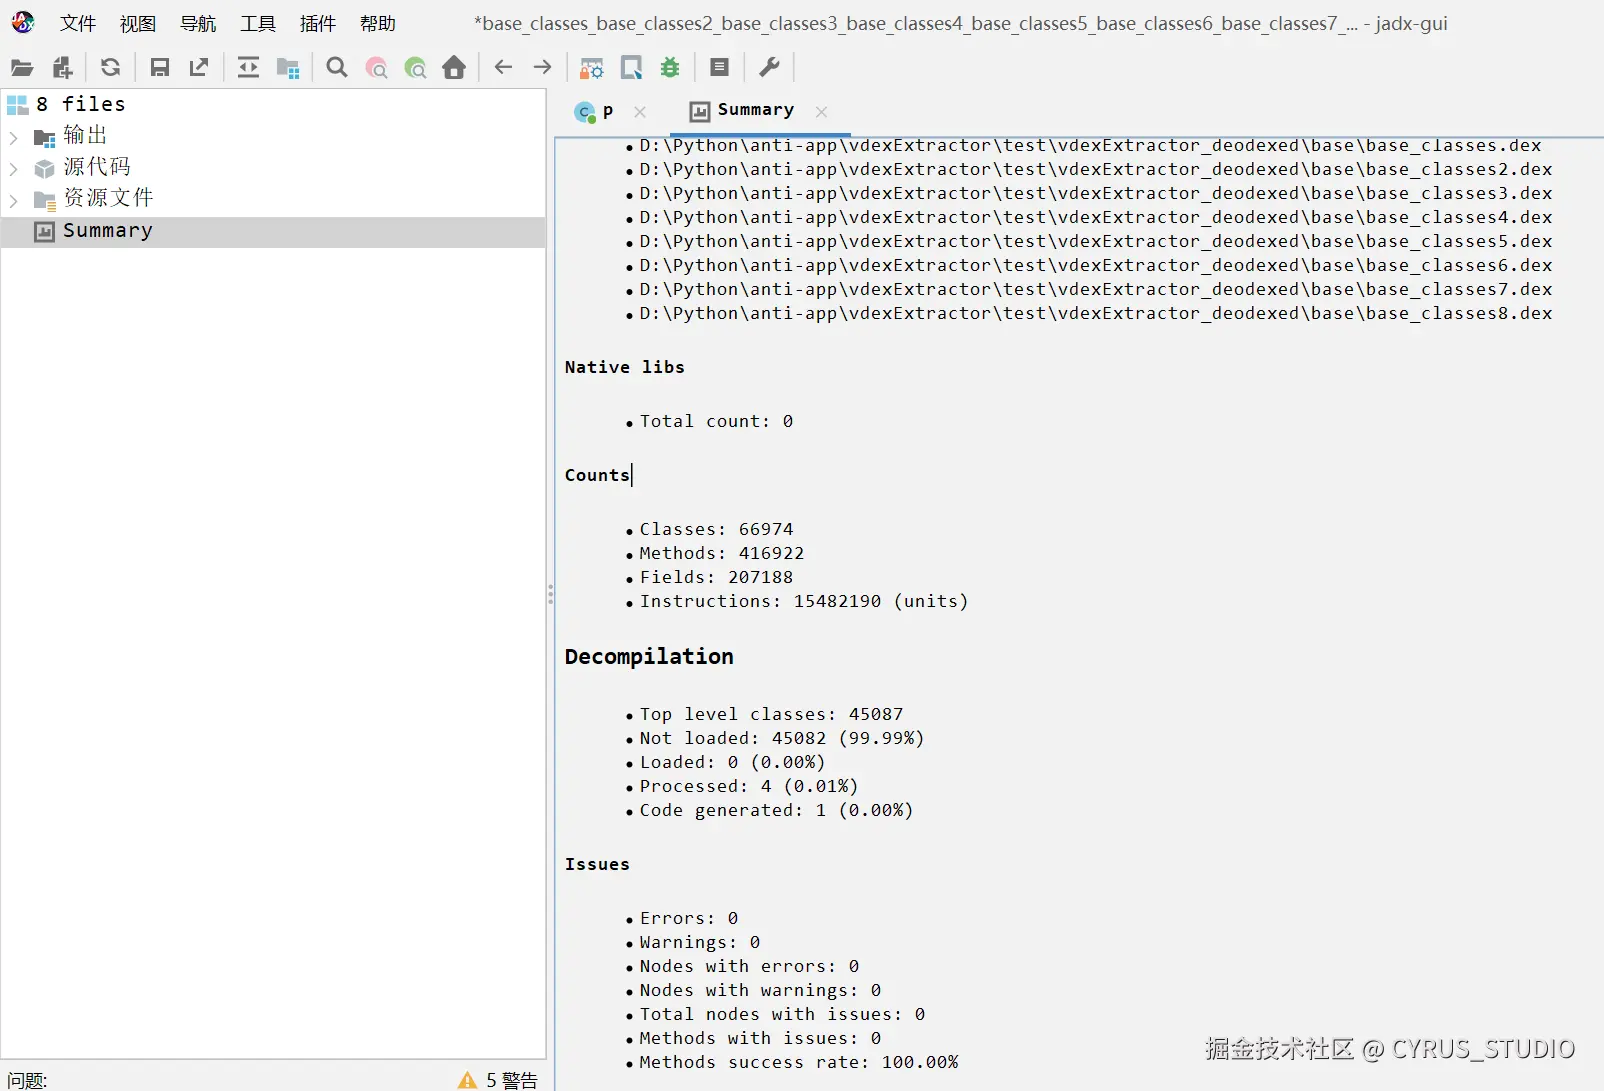1604x1091 pixels.
Task: Open the 工具 menu
Action: (258, 23)
